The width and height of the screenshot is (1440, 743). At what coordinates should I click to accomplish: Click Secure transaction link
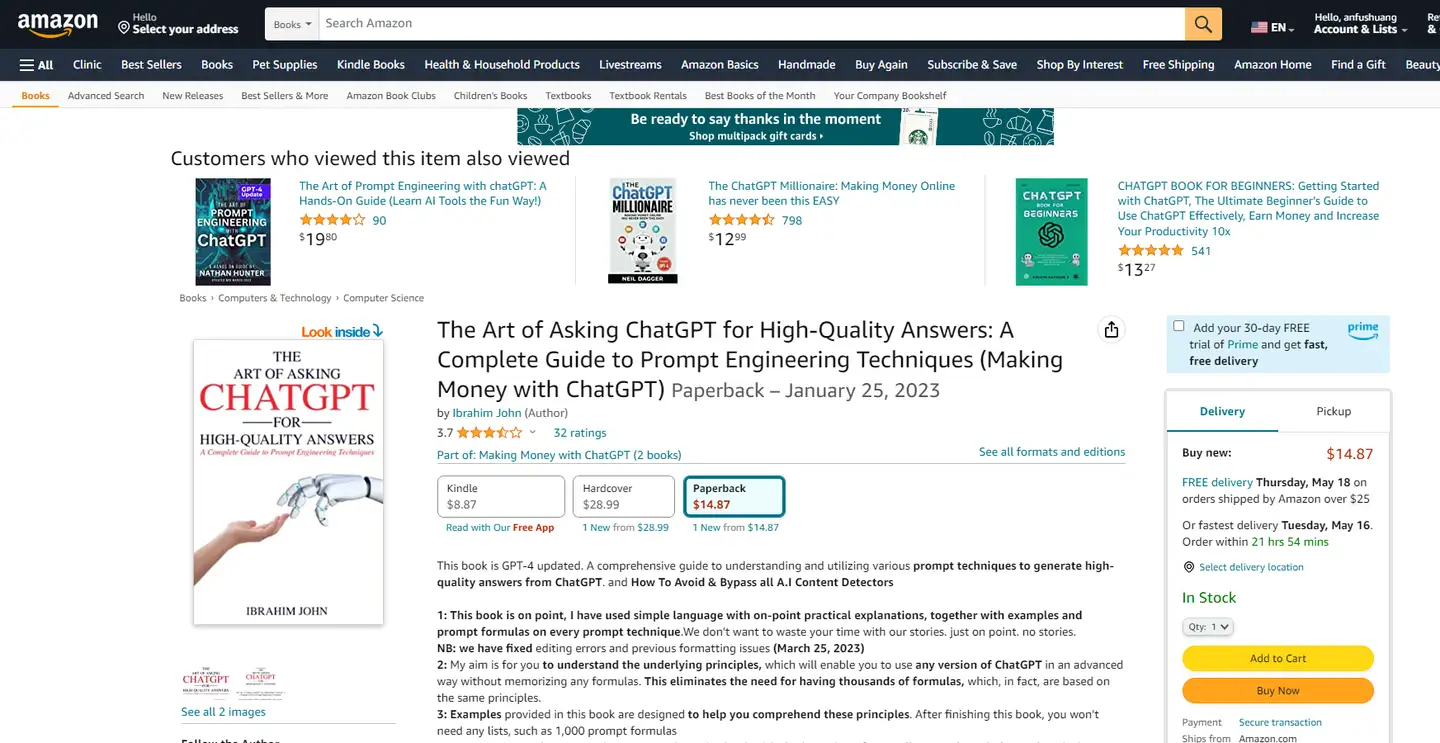tap(1280, 722)
